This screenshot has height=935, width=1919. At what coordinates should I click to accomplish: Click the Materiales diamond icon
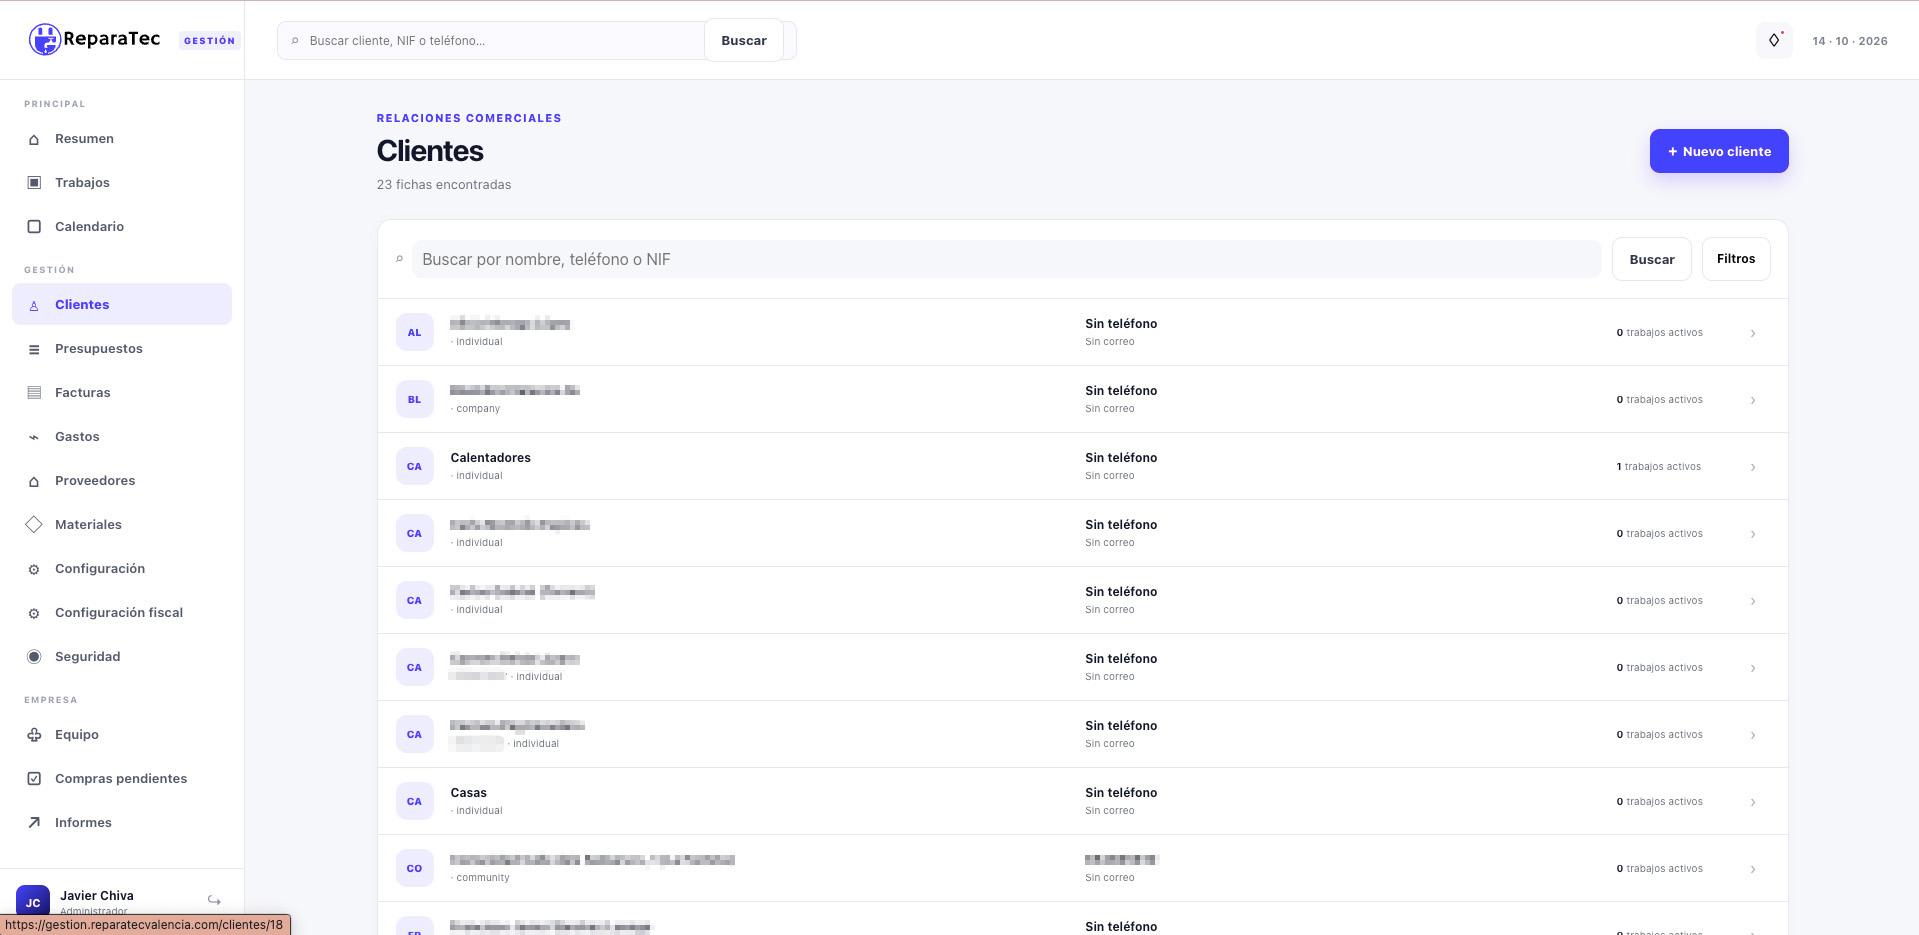(x=34, y=525)
